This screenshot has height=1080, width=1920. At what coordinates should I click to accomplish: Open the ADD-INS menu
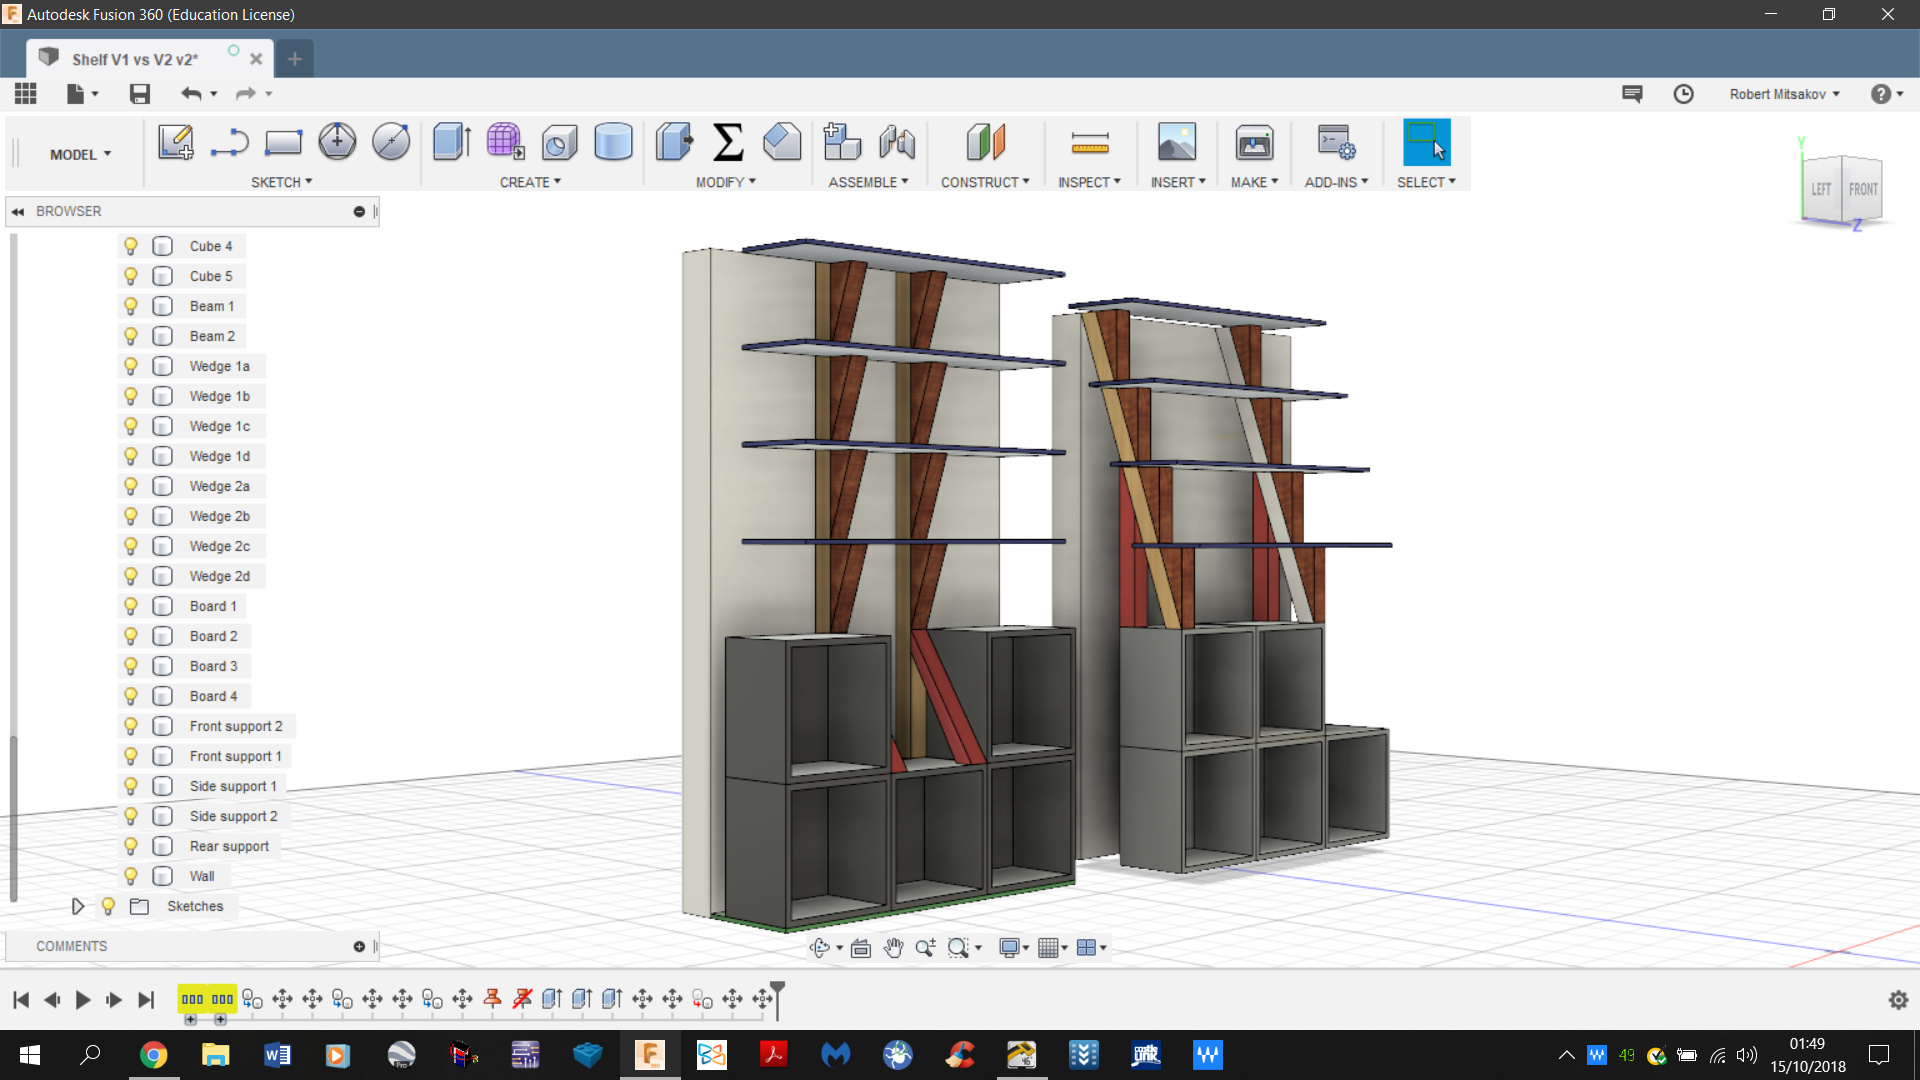[x=1336, y=182]
